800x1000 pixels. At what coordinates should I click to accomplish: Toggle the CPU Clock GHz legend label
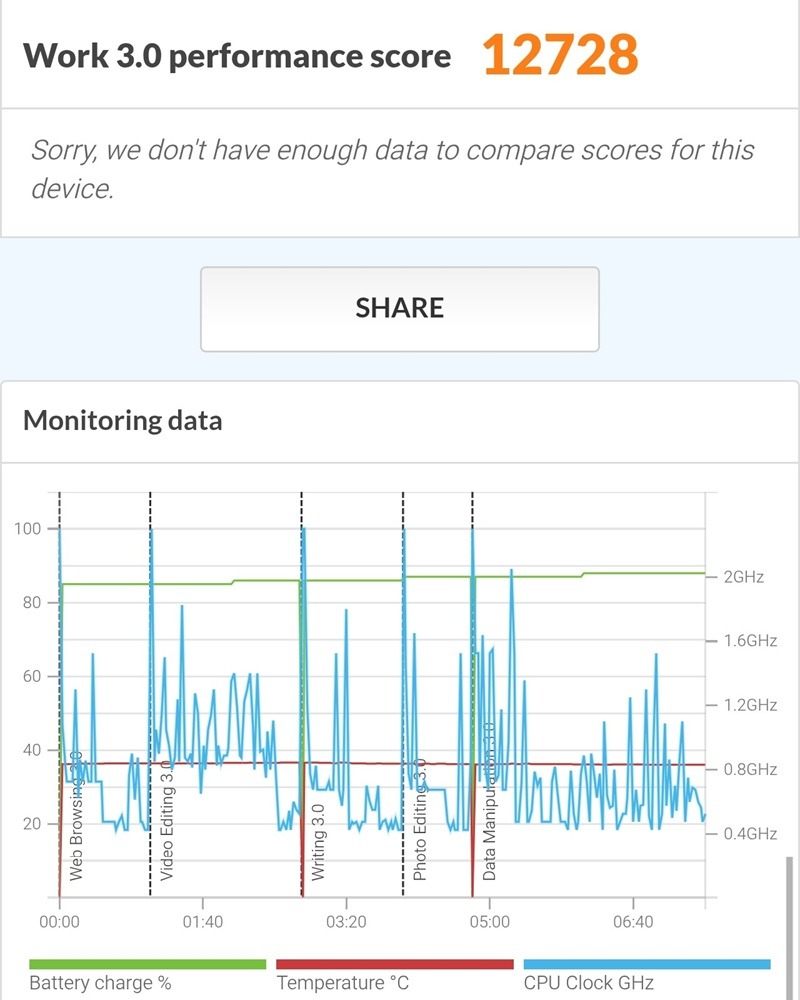pos(598,983)
